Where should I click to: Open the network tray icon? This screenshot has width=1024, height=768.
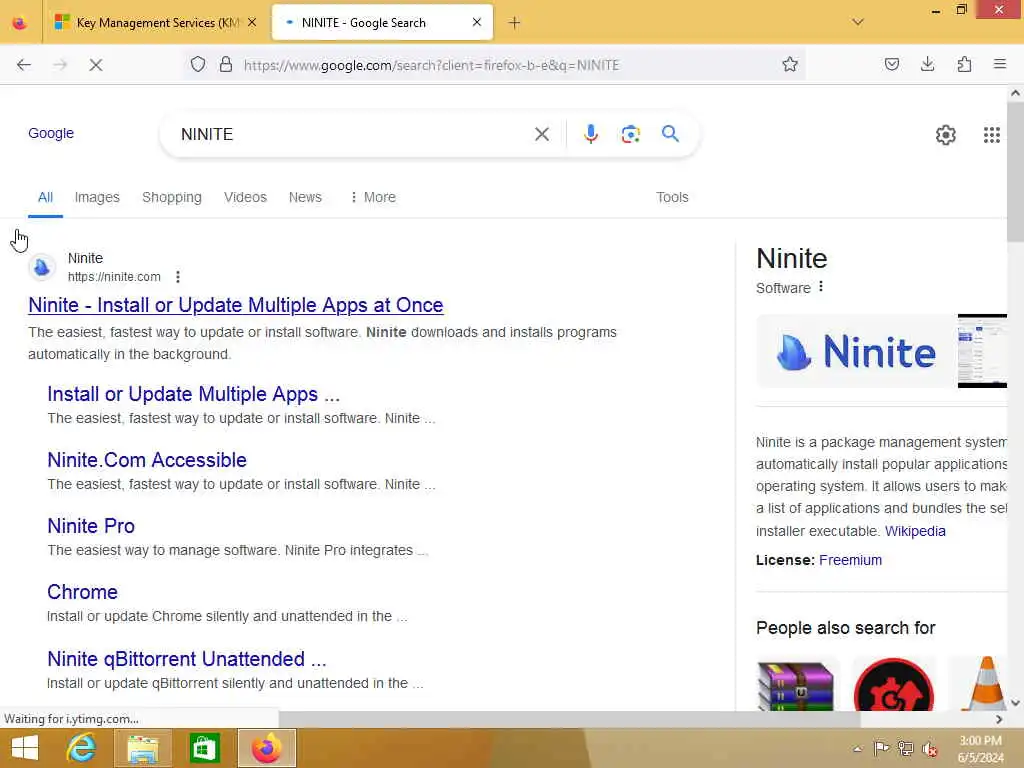(x=905, y=748)
